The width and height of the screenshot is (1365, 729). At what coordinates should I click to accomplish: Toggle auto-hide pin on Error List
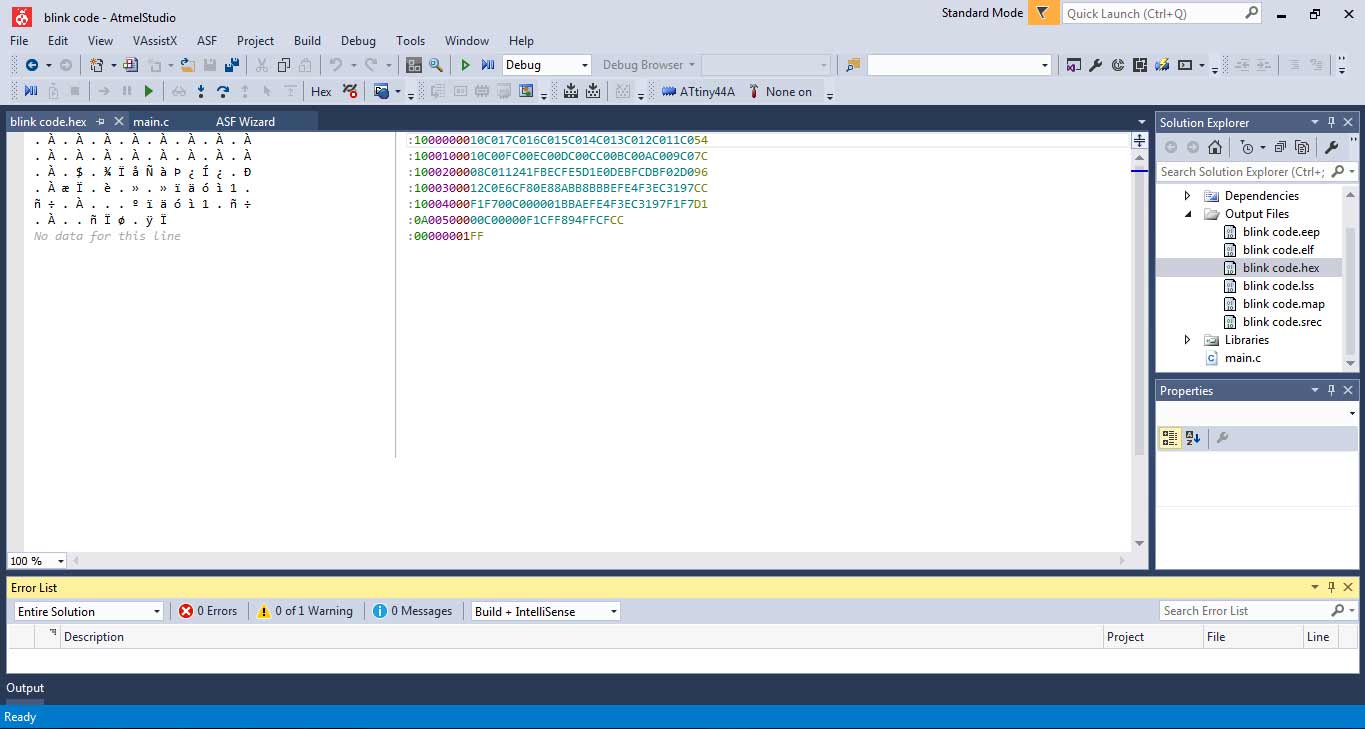[1332, 587]
